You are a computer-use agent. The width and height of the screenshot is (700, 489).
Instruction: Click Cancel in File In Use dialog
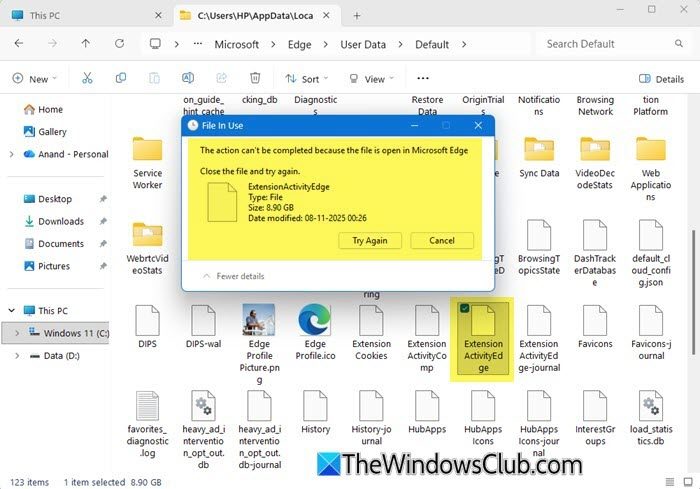(442, 240)
